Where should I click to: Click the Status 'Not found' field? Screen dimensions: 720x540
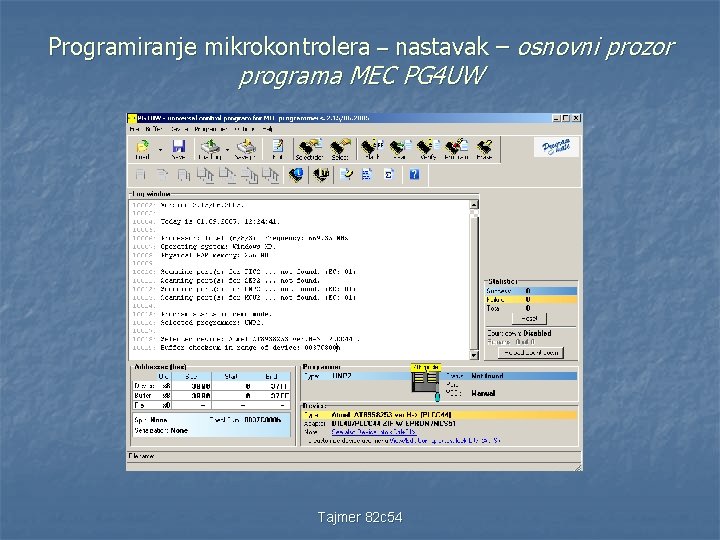click(x=487, y=376)
